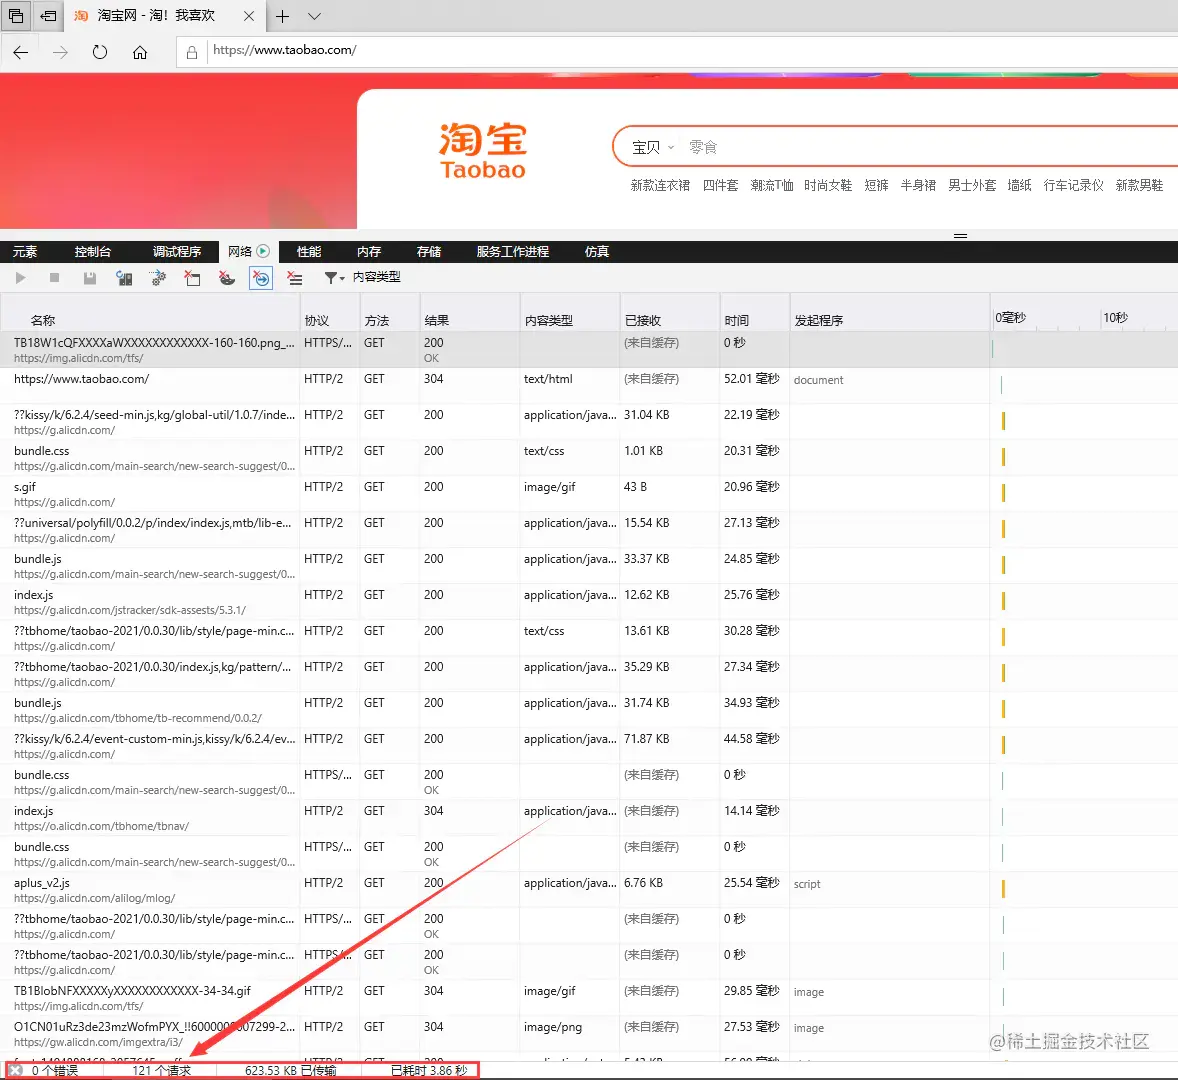The image size is (1178, 1080).
Task: Switch to the 存储 devtools tab
Action: pyautogui.click(x=429, y=252)
